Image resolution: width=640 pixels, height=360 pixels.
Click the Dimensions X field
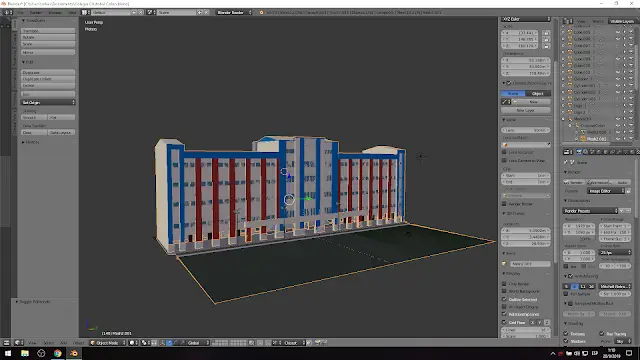526,60
